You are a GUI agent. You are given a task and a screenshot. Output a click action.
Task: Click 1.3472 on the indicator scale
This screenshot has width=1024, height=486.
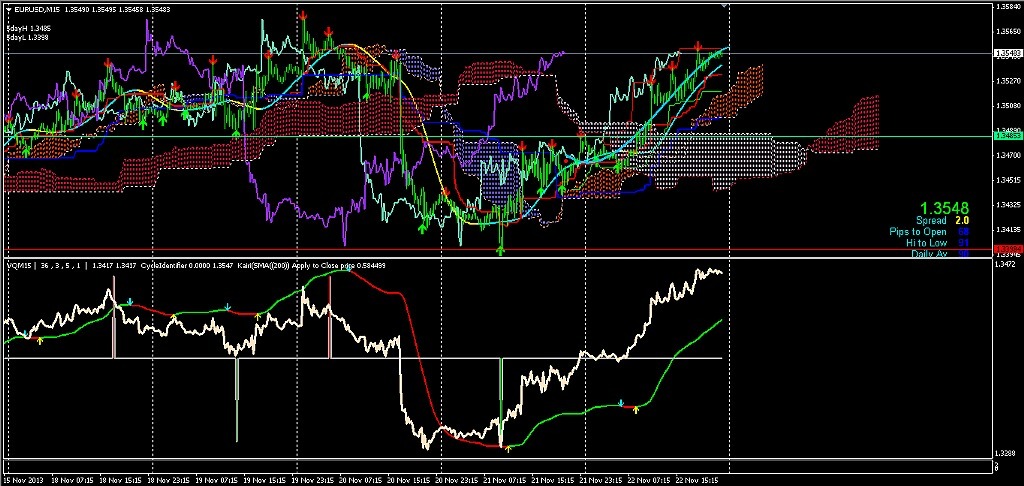pos(1004,265)
